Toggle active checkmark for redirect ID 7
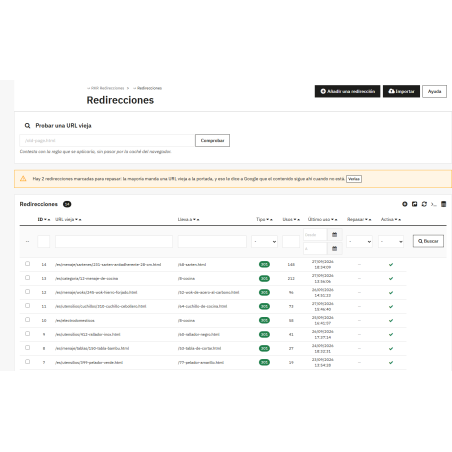 pyautogui.click(x=391, y=362)
